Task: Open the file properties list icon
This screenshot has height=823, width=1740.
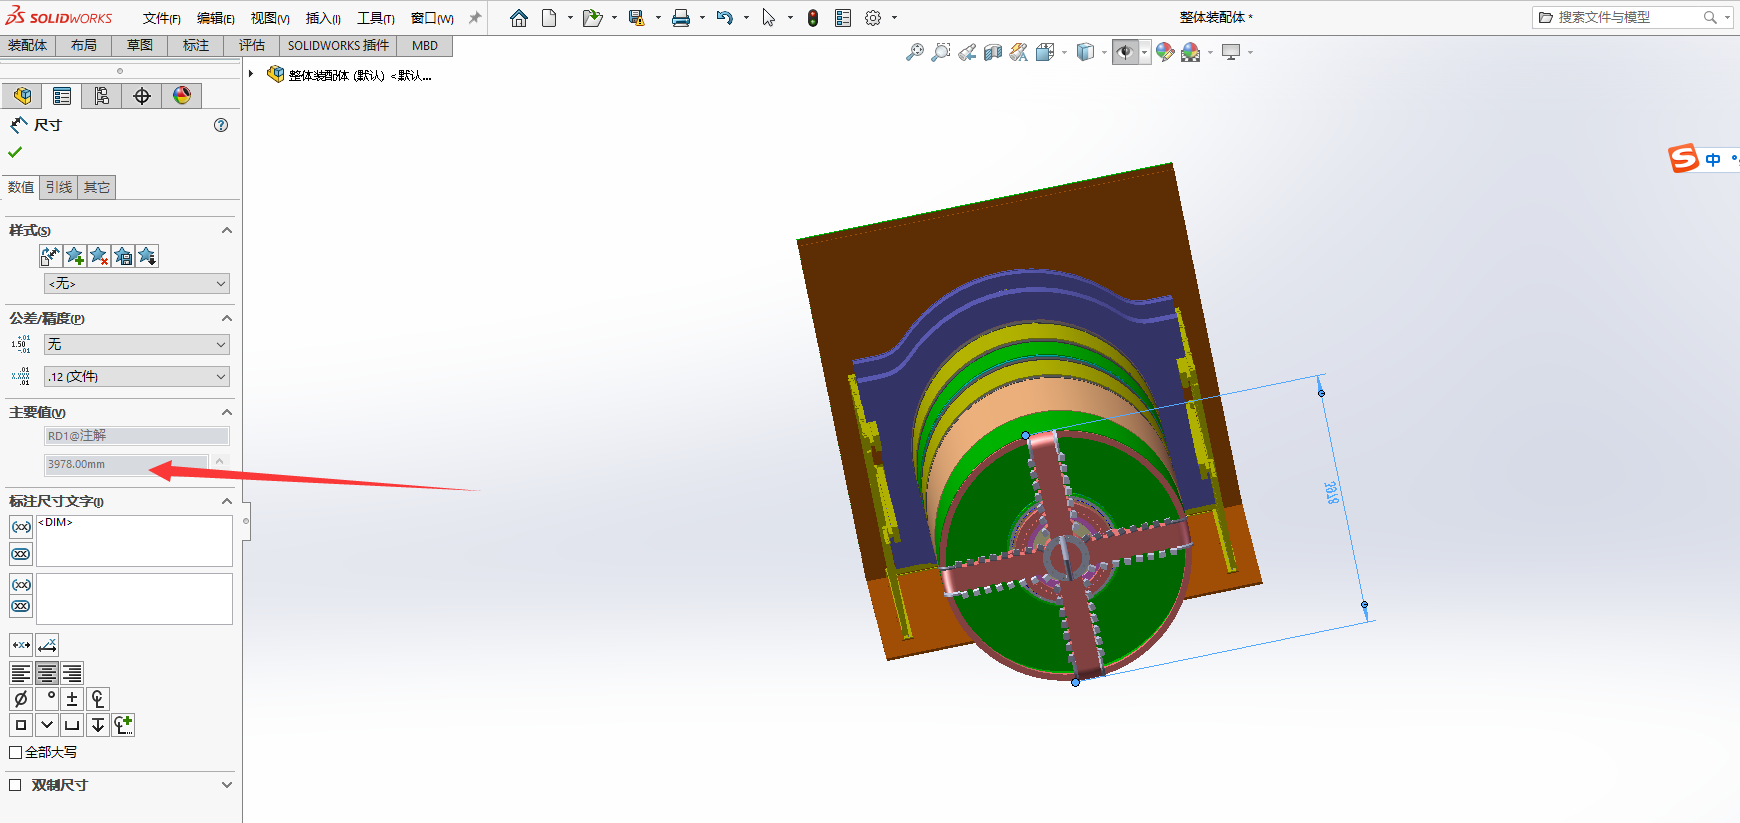Action: coord(843,18)
